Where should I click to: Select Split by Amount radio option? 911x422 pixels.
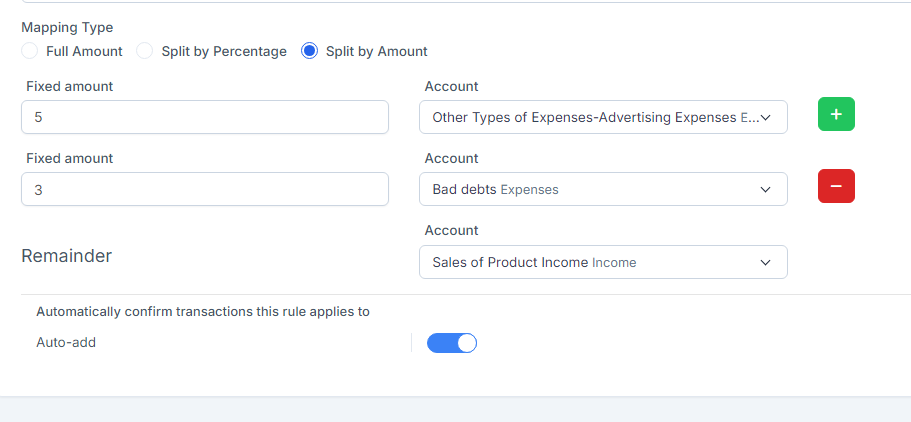(x=310, y=51)
